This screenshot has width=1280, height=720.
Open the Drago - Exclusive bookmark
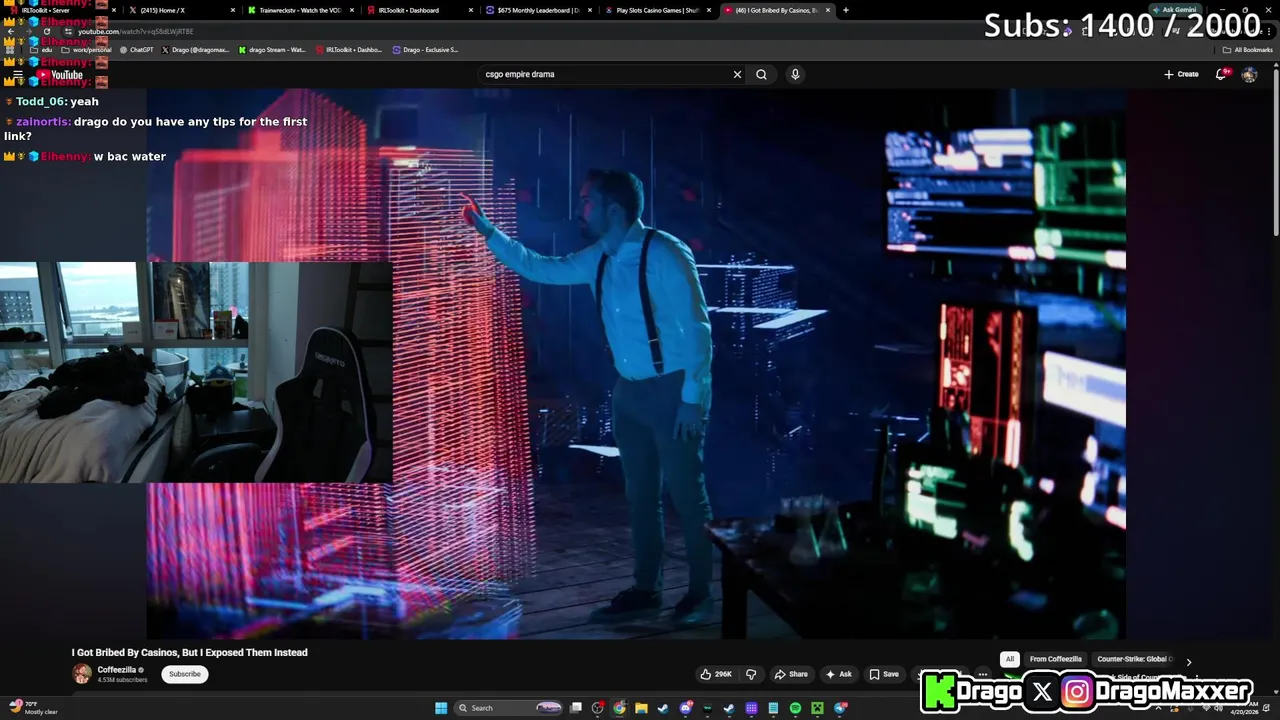tap(425, 49)
